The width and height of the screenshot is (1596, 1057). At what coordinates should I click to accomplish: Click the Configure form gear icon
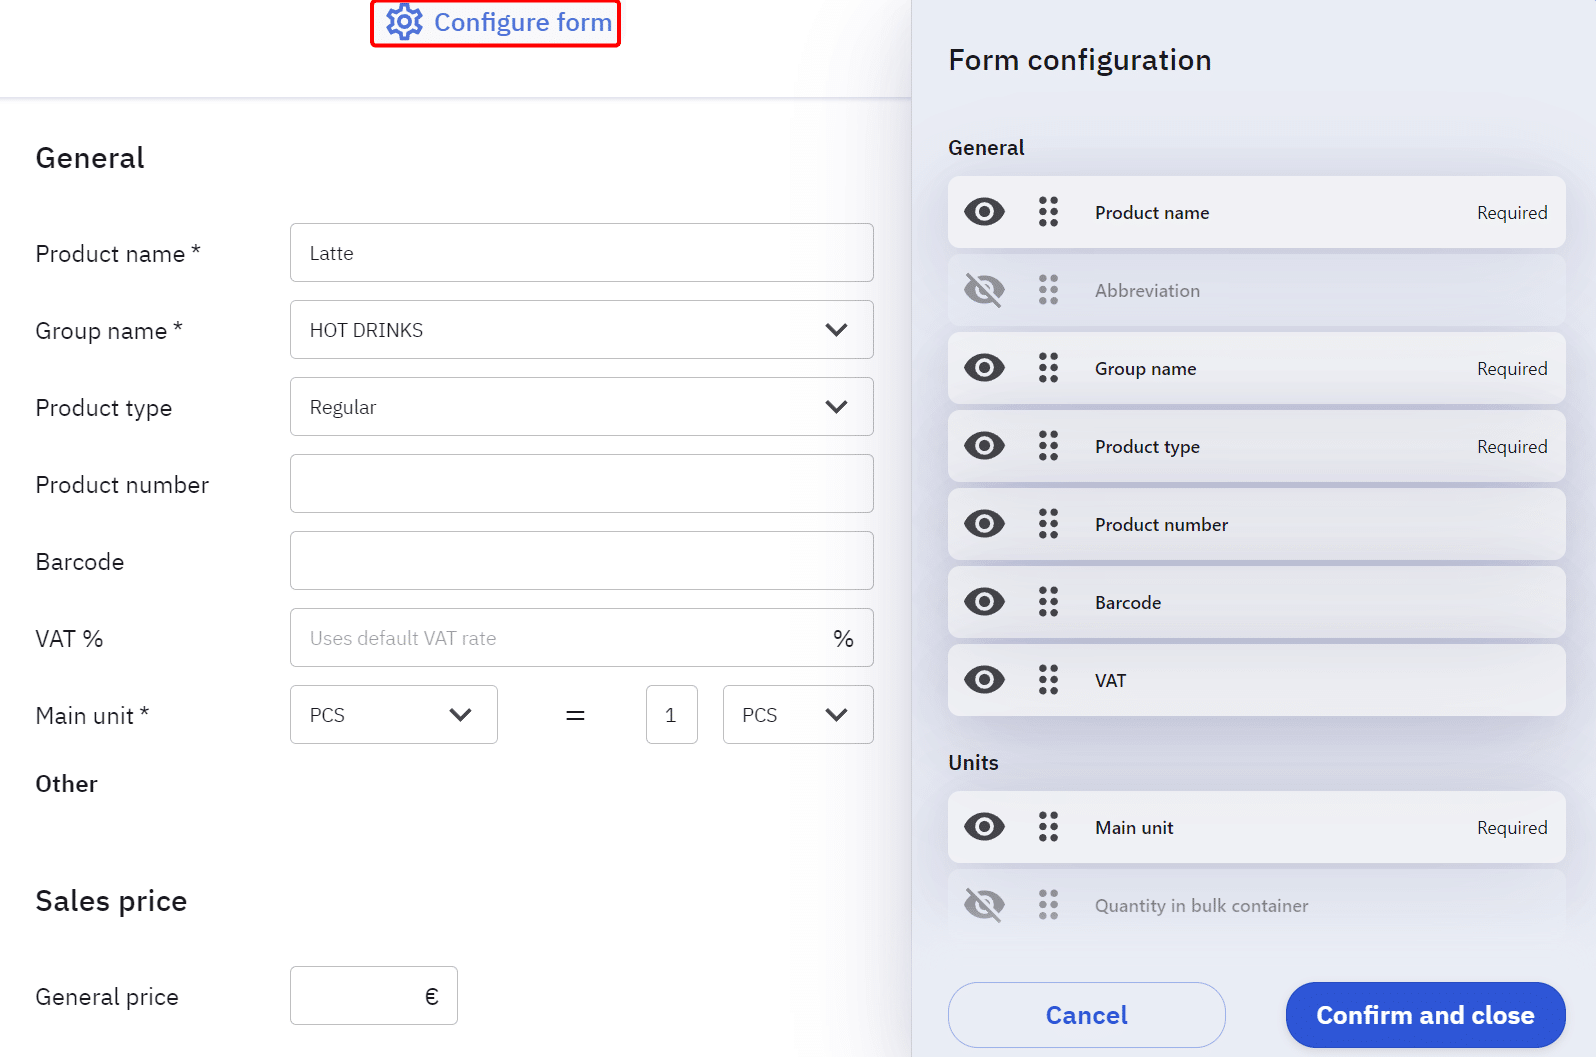(x=404, y=22)
